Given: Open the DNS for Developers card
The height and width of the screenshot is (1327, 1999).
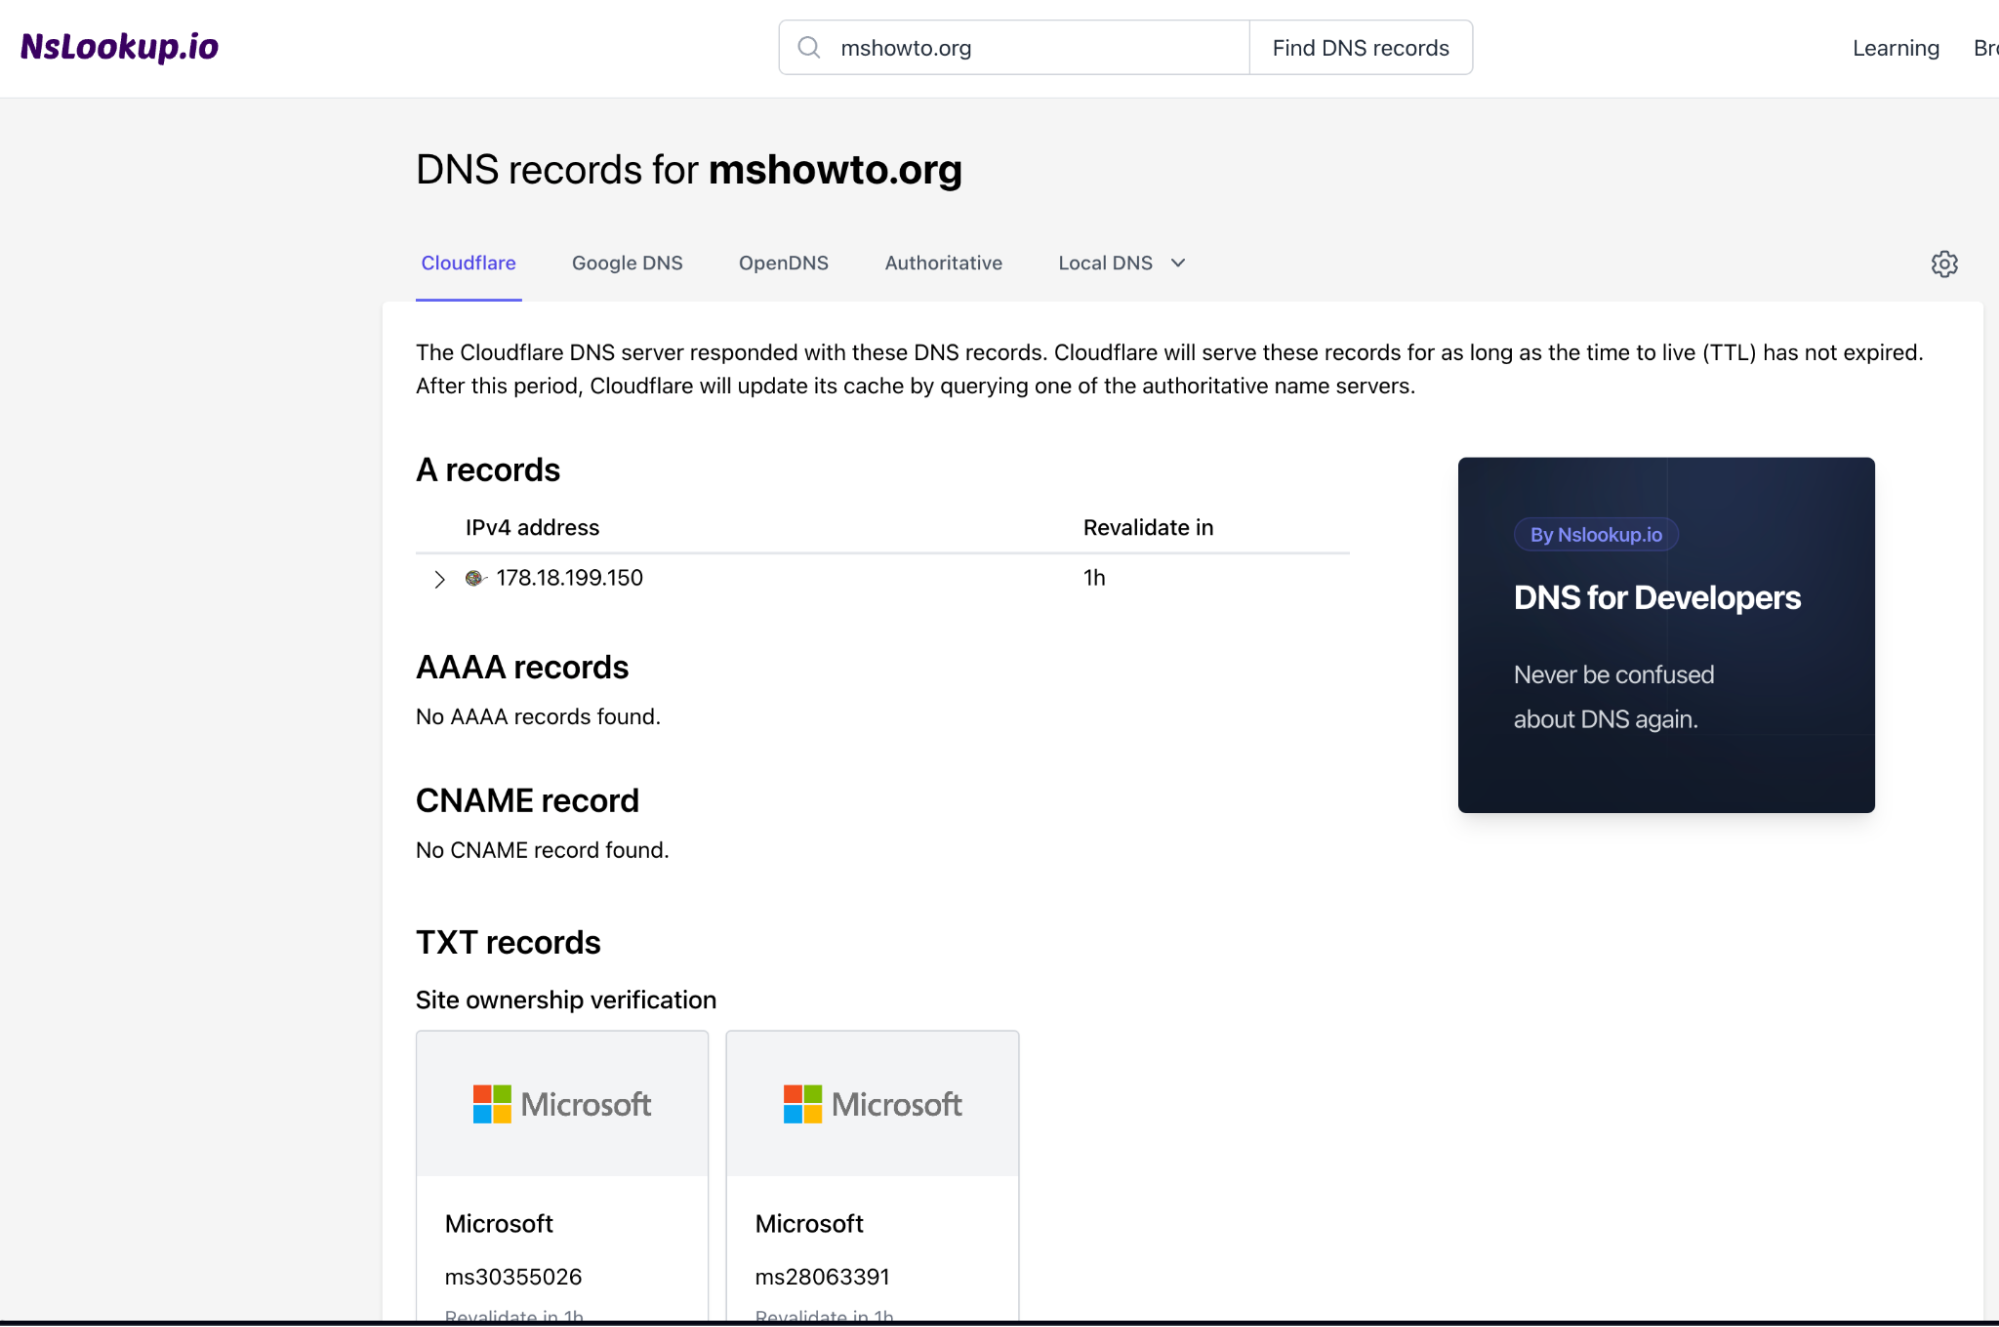Looking at the screenshot, I should coord(1666,635).
